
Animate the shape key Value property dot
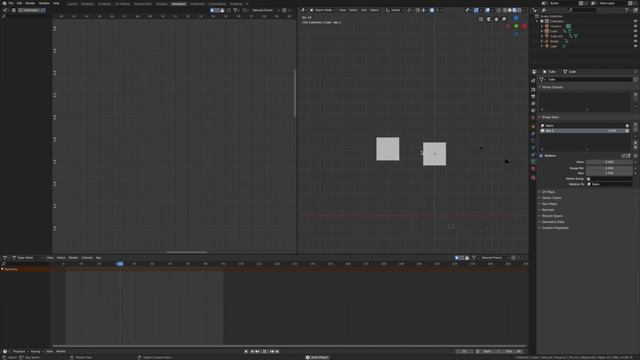(636, 162)
